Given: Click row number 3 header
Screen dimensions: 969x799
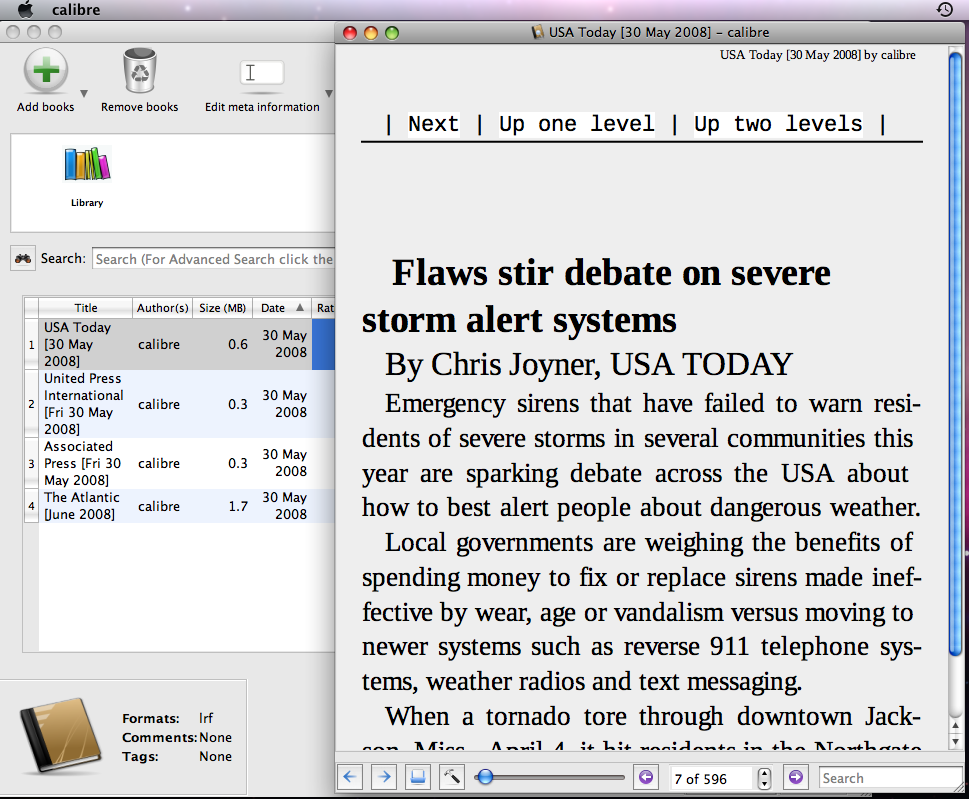Looking at the screenshot, I should tap(32, 463).
